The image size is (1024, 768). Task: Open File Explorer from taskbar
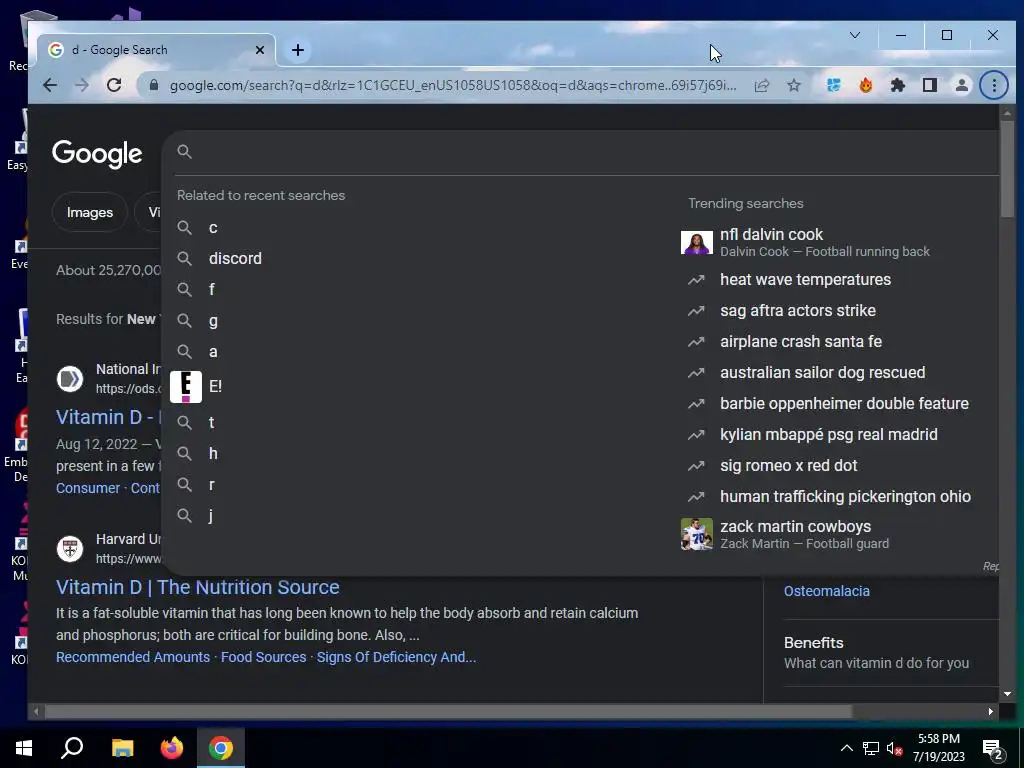click(x=122, y=748)
